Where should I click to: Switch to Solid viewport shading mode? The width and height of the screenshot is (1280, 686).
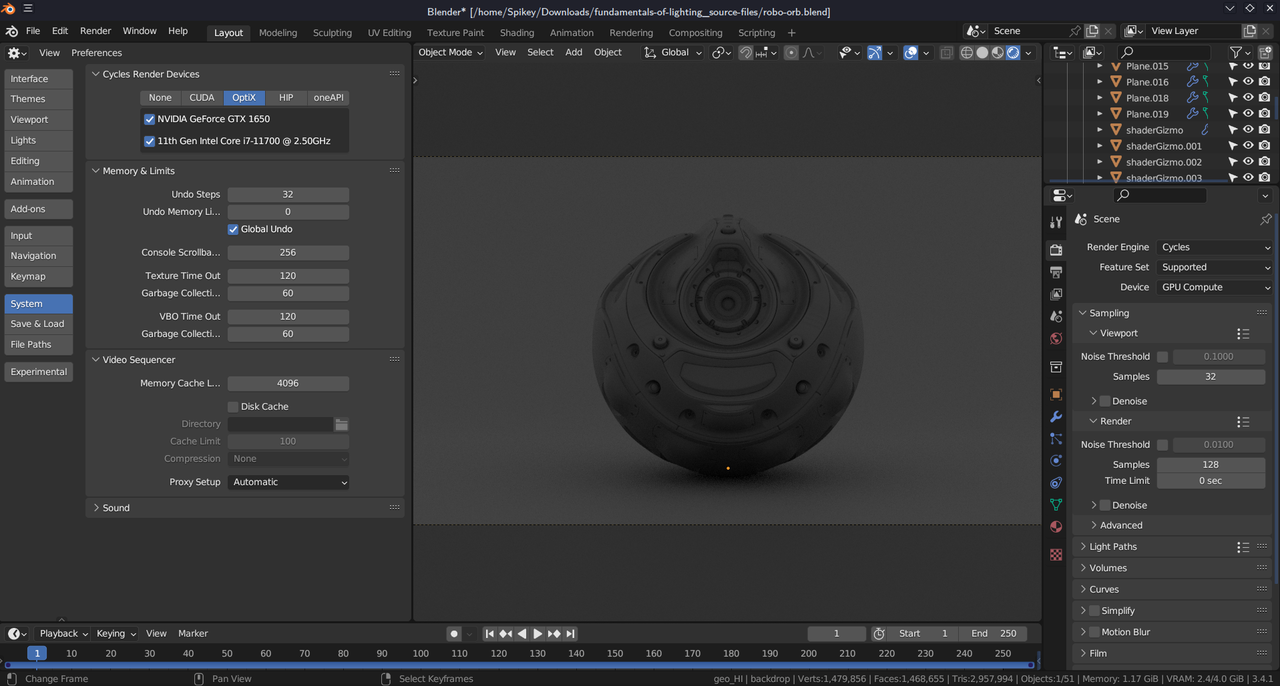(982, 52)
